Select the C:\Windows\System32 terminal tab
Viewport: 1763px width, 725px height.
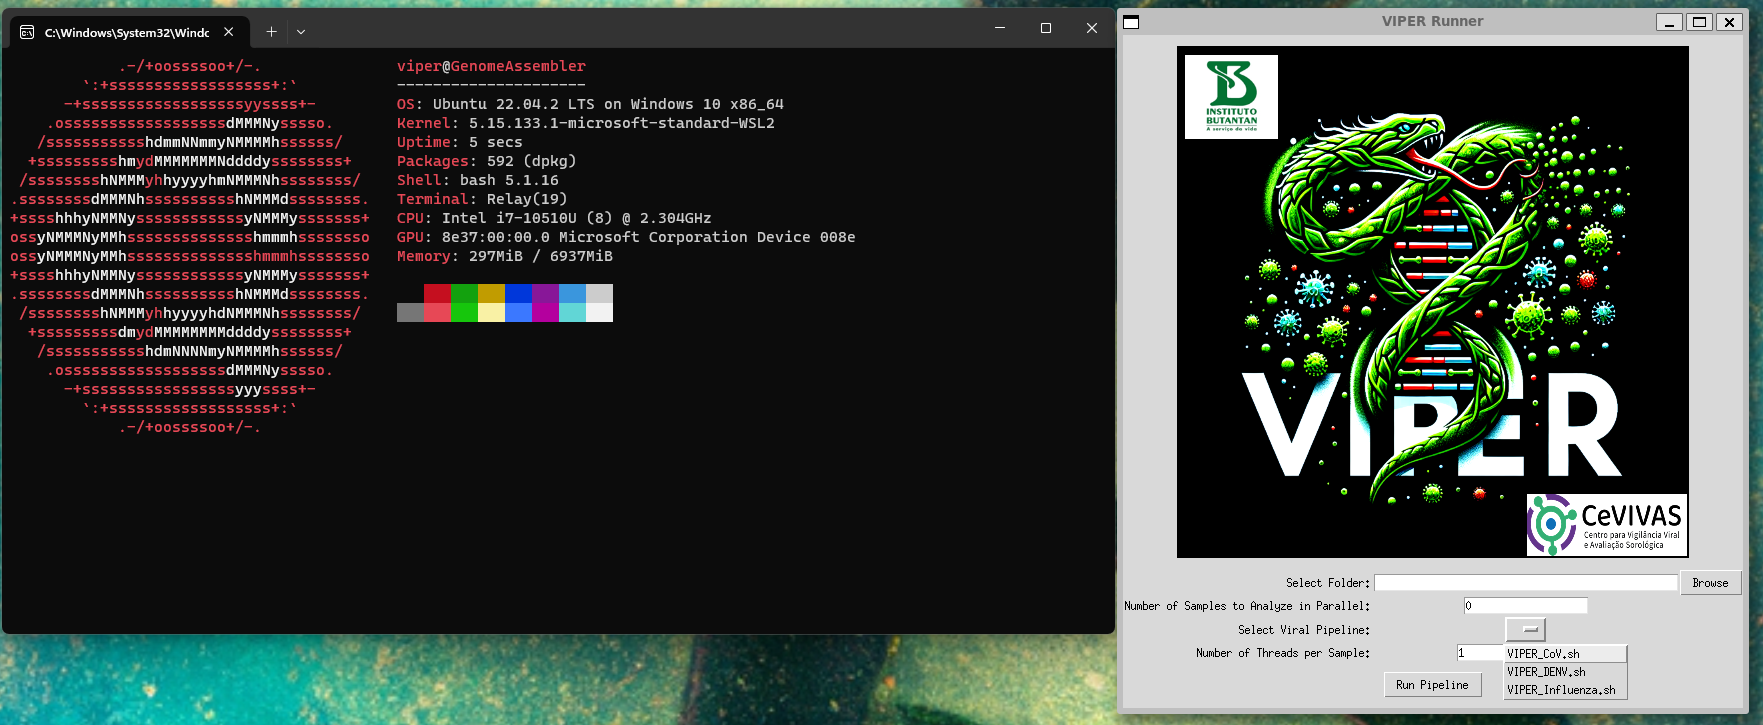(128, 32)
